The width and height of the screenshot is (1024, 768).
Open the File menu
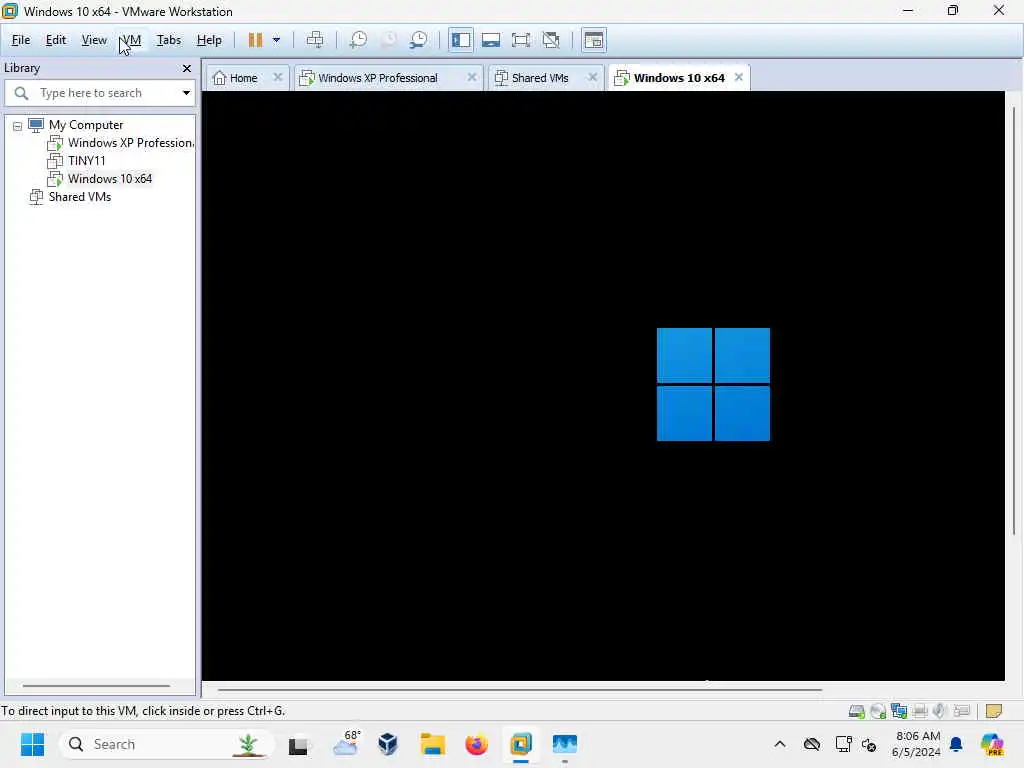pos(21,40)
